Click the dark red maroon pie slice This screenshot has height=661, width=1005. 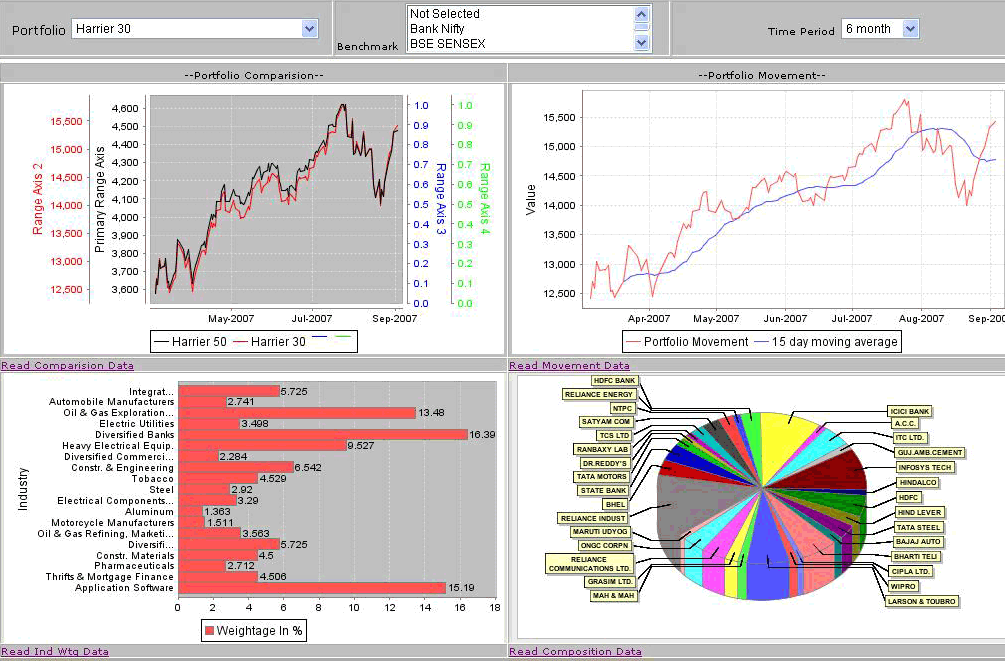[x=827, y=471]
